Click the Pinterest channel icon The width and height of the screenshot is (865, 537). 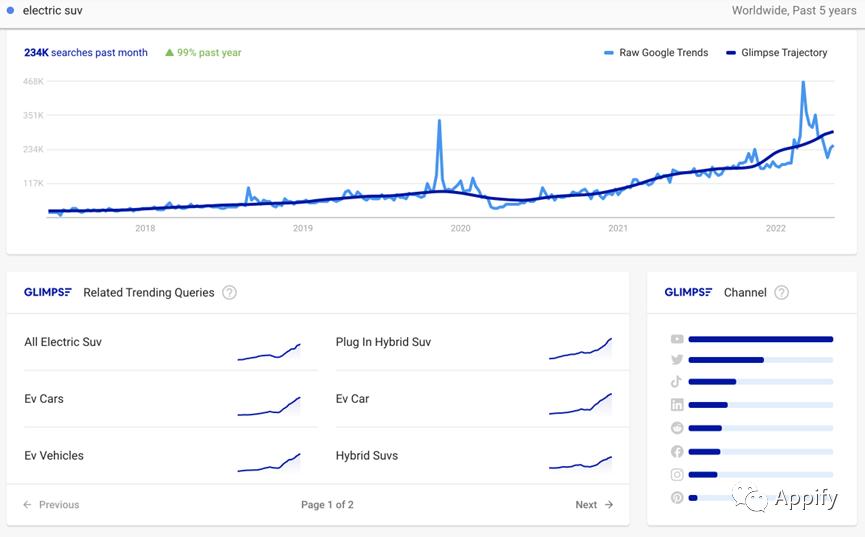677,498
